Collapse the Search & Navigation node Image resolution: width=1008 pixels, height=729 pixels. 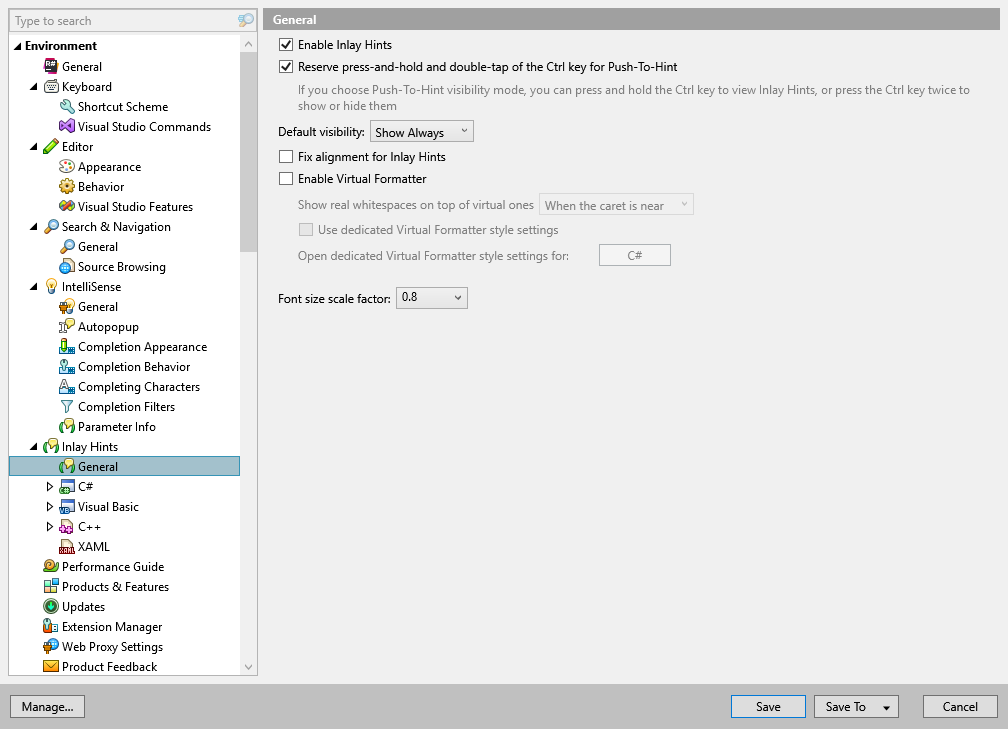(34, 227)
